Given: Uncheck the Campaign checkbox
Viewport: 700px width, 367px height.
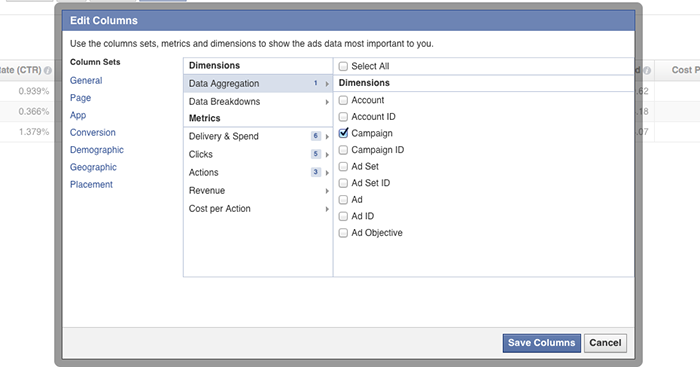Looking at the screenshot, I should (343, 133).
